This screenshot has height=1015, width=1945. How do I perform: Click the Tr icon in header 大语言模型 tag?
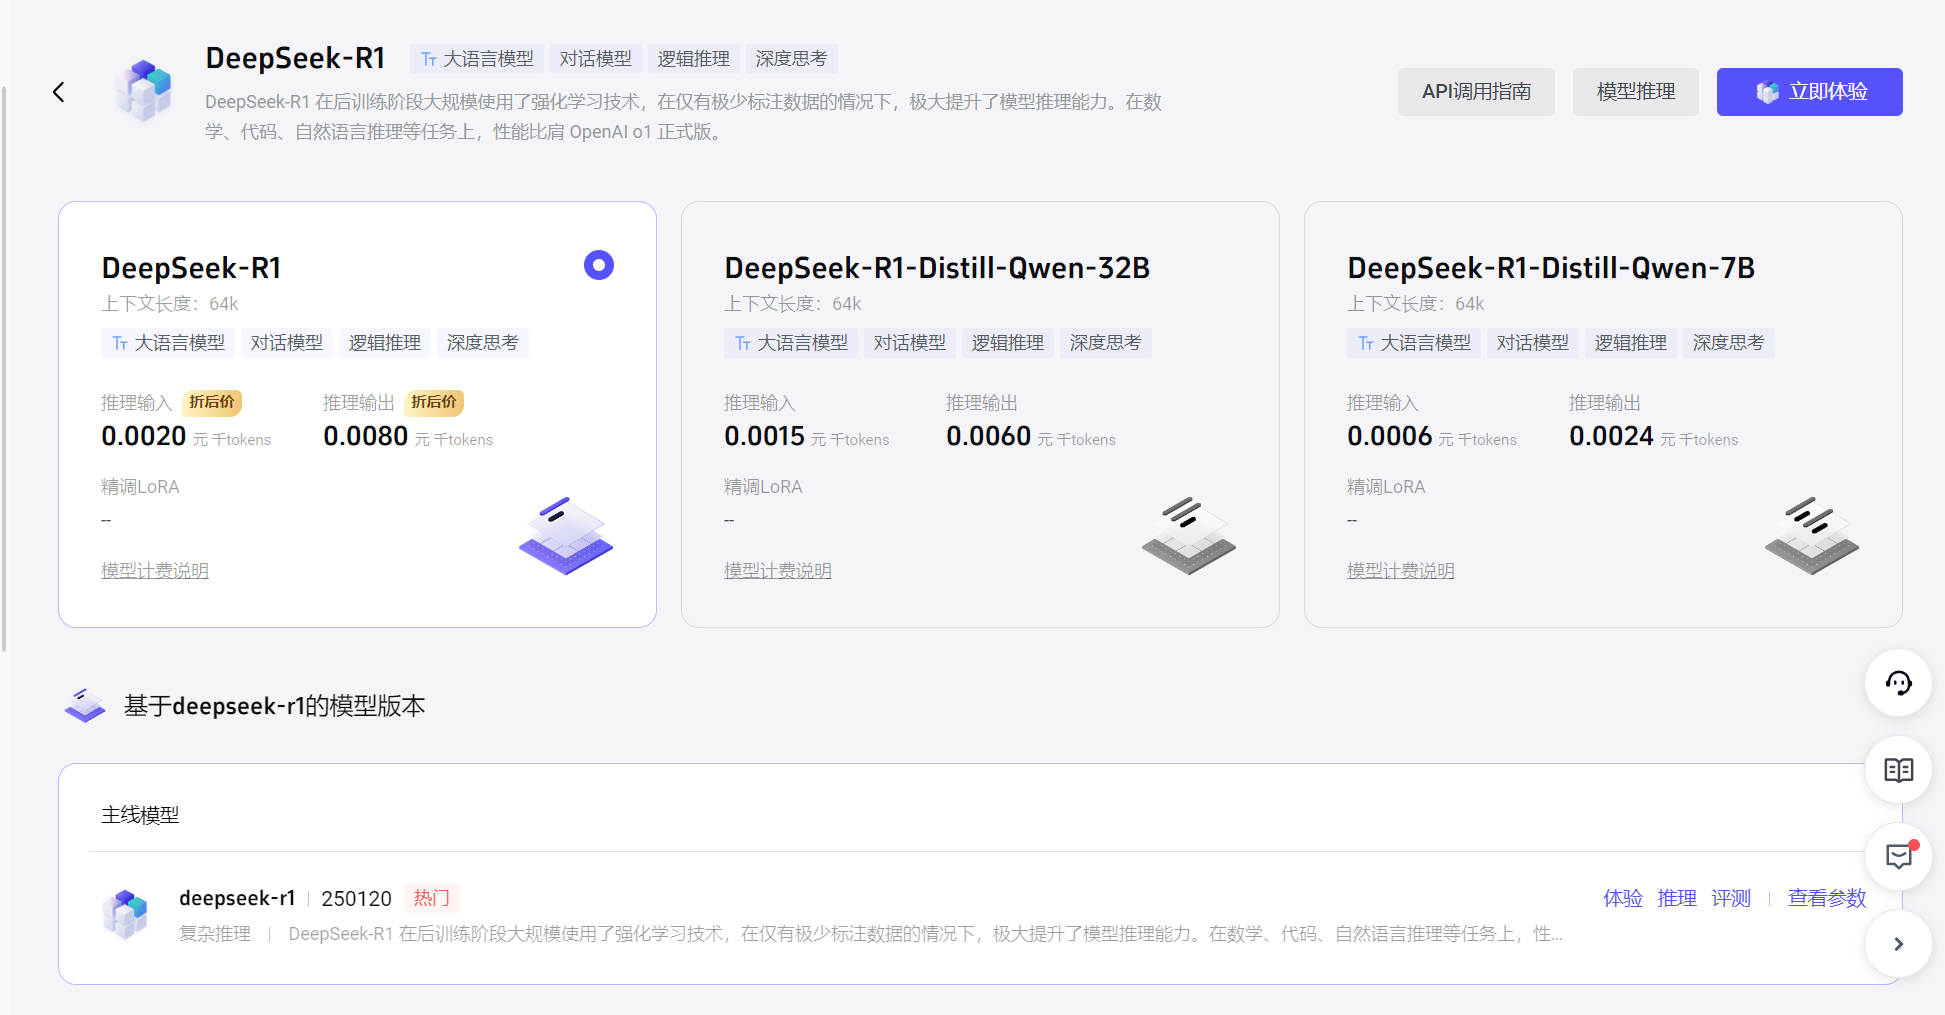tap(429, 60)
